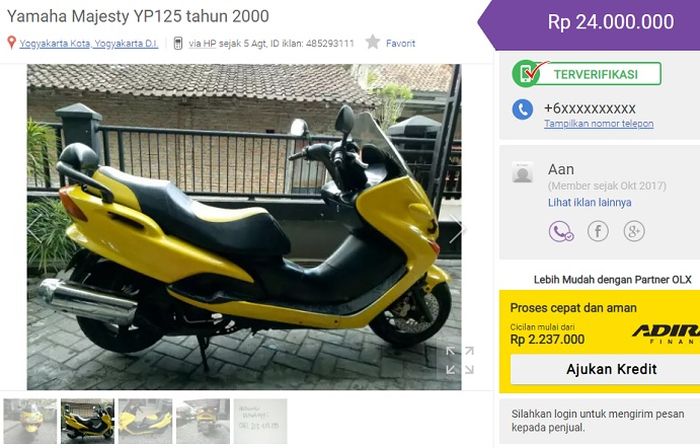The image size is (700, 448).
Task: Select the first front-view motorcycle thumbnail
Action: point(30,421)
